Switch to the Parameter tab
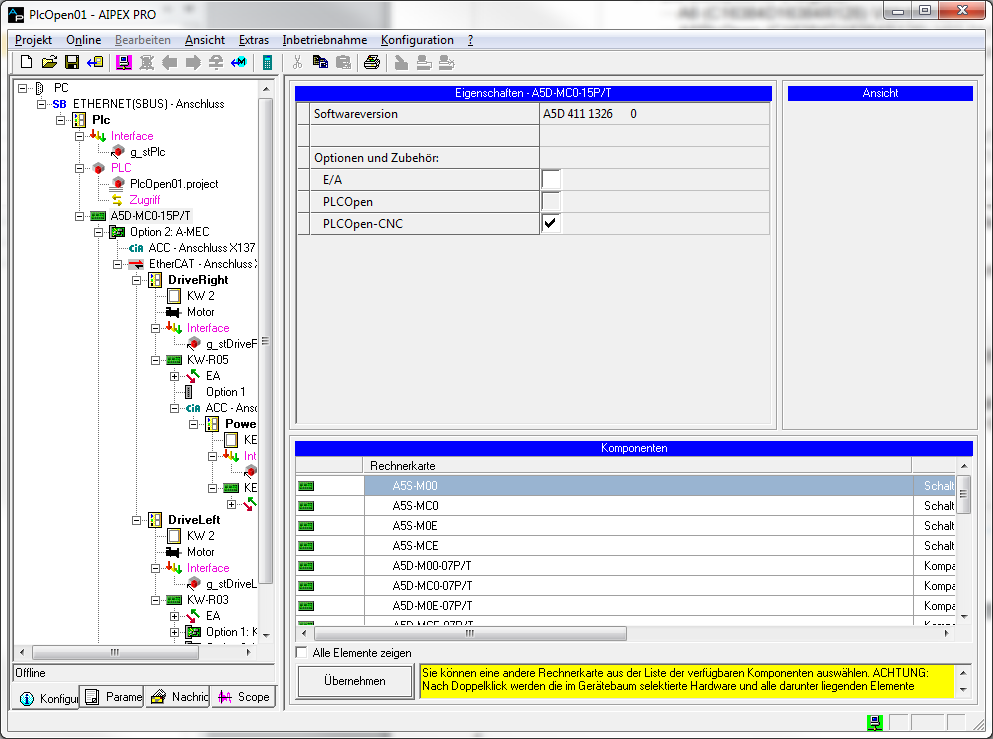The image size is (993, 739). tap(113, 697)
